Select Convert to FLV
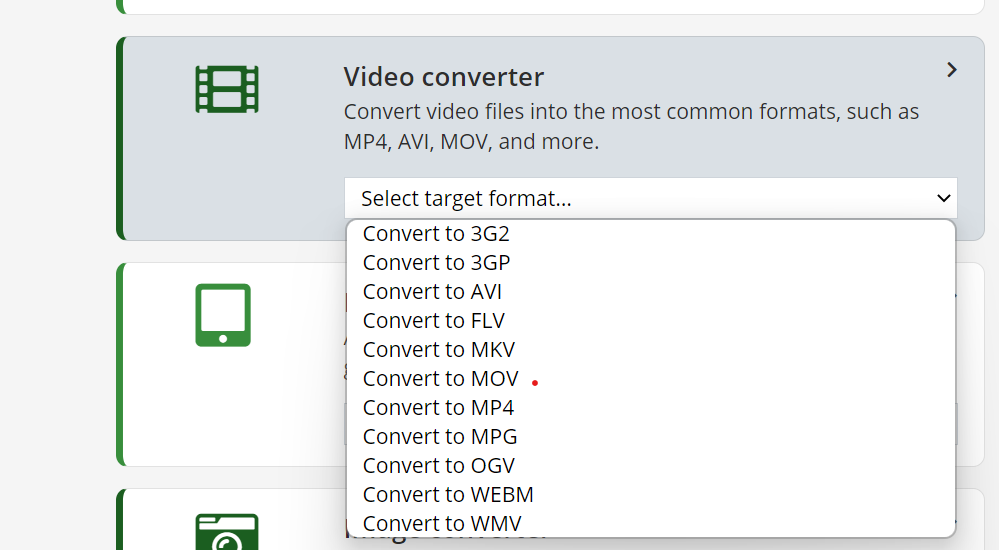Viewport: 999px width, 550px height. (x=650, y=321)
